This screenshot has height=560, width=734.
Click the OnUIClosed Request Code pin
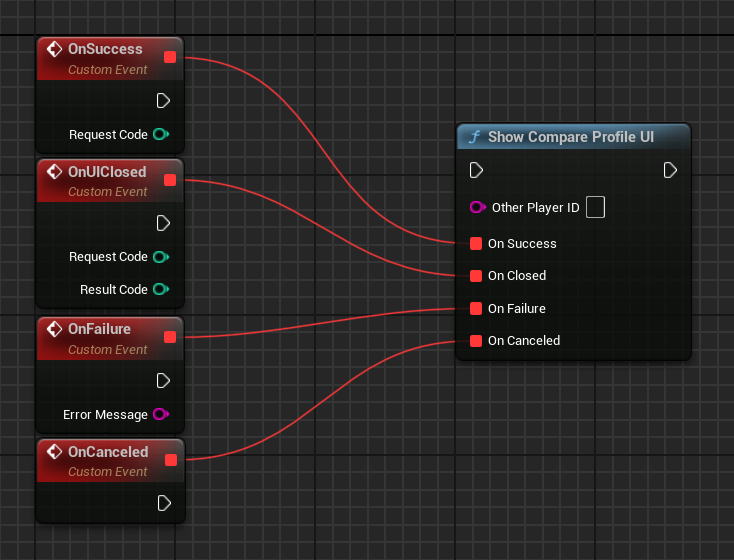point(161,257)
